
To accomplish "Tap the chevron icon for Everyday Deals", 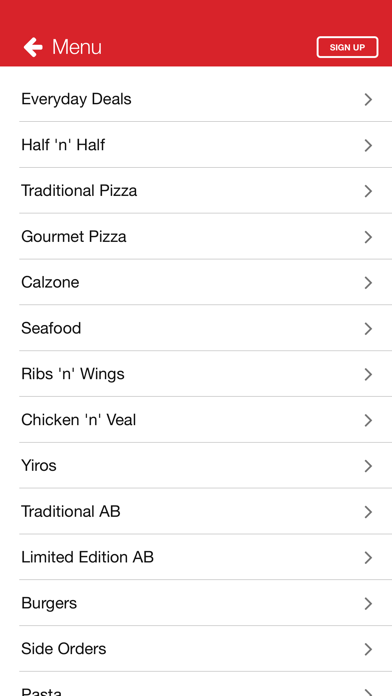I will click(368, 99).
